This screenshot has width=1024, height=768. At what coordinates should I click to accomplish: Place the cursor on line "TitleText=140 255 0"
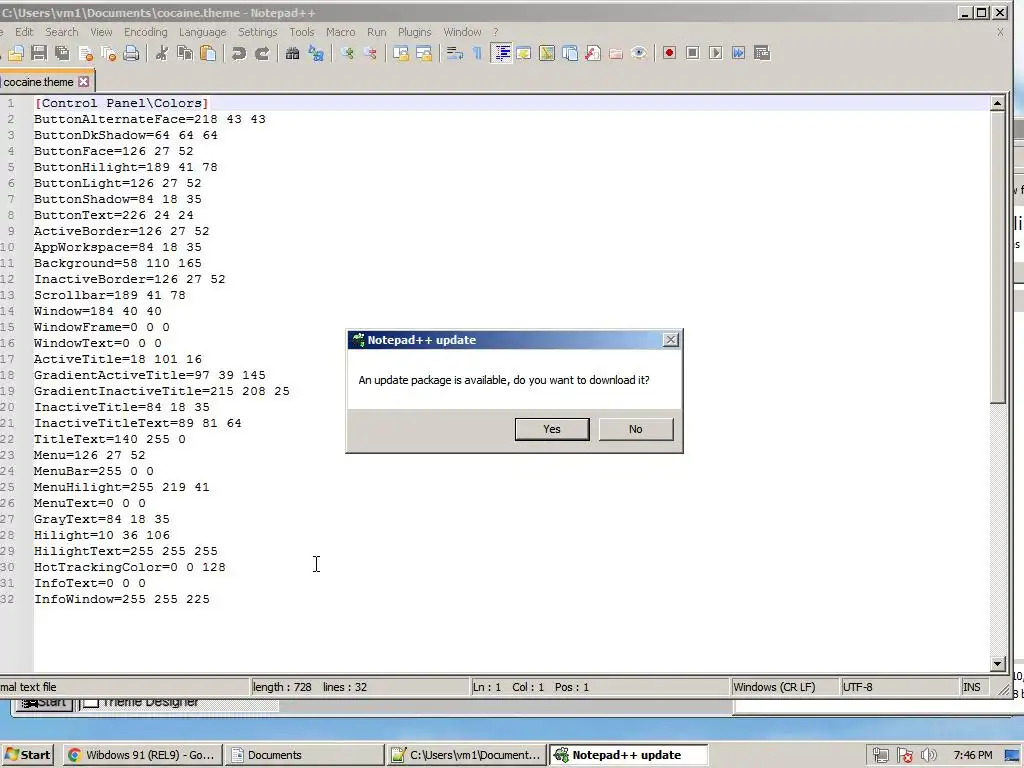[110, 439]
